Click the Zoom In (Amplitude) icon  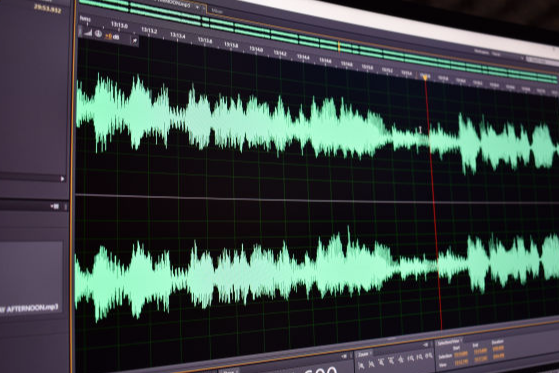coord(361,366)
